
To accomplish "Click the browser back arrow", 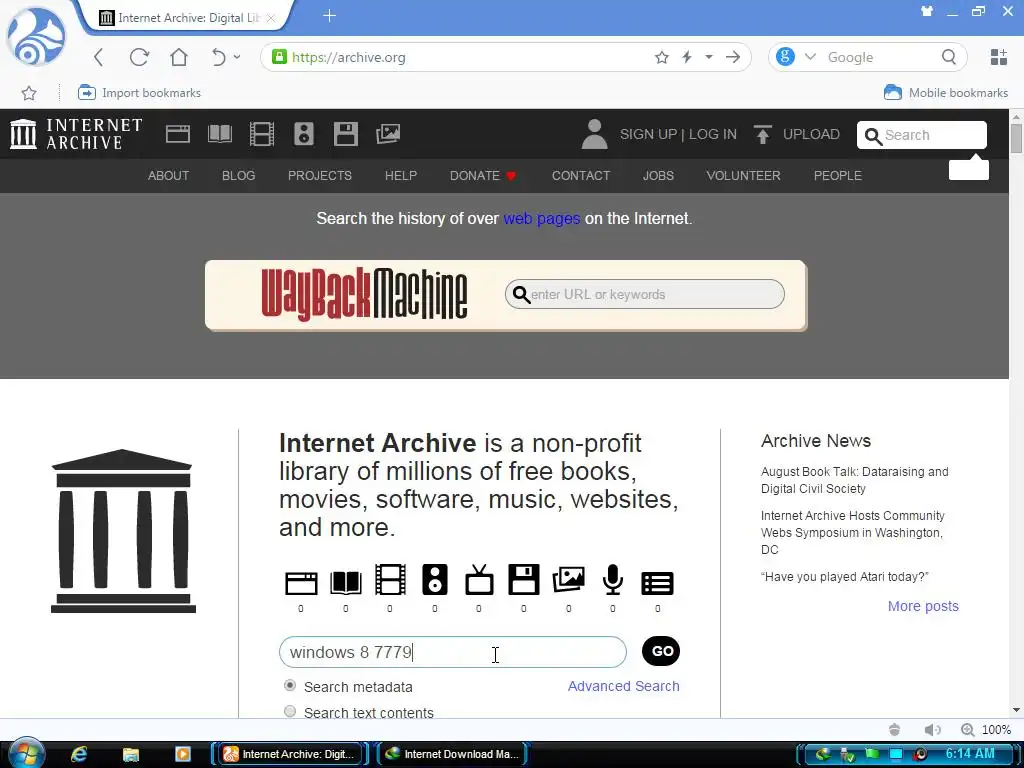I will coord(99,57).
